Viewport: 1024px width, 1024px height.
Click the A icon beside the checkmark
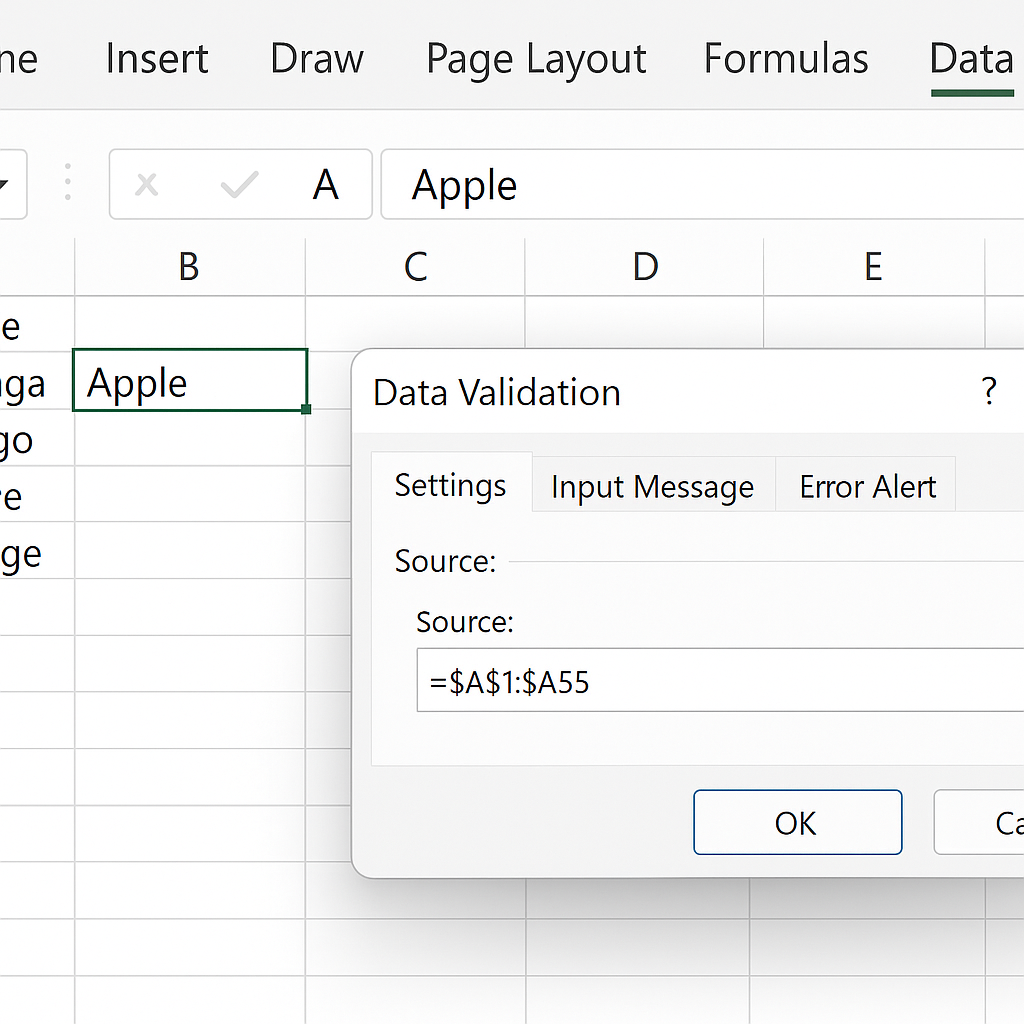[x=325, y=185]
